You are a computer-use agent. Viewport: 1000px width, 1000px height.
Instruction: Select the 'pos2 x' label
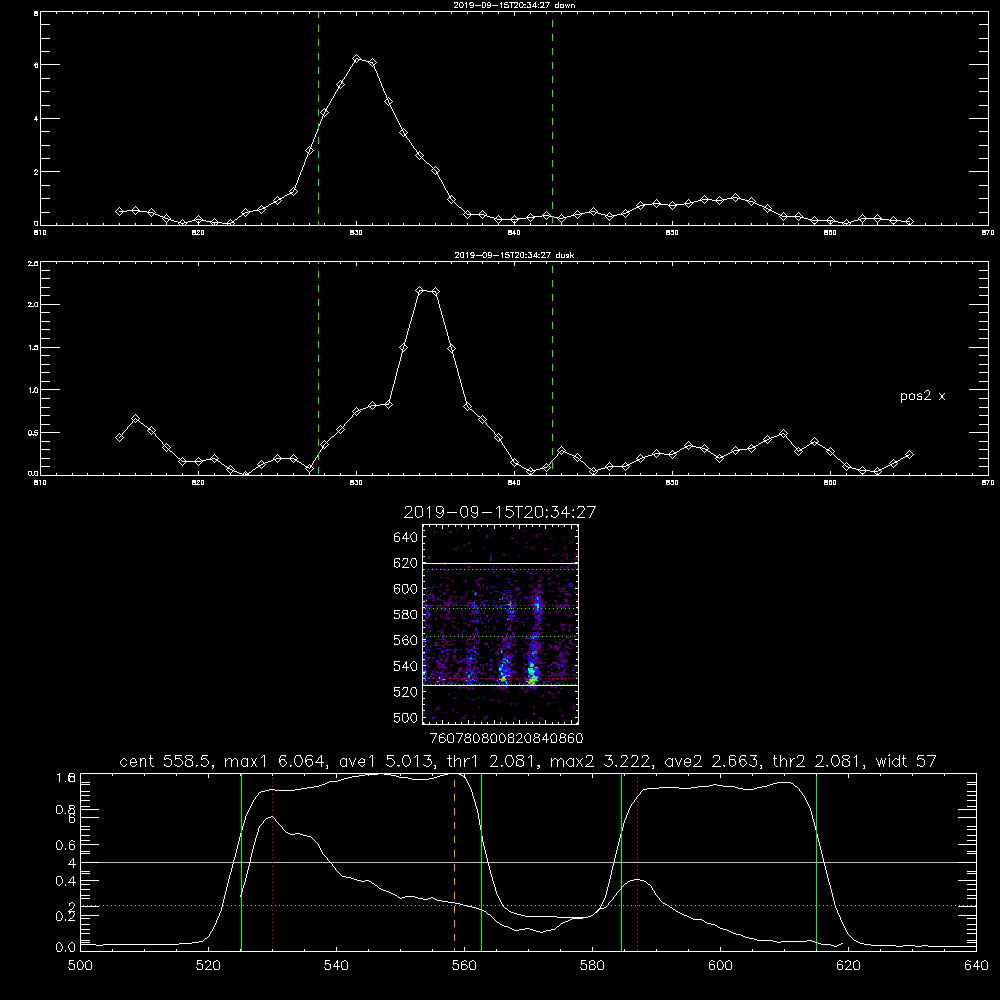922,396
